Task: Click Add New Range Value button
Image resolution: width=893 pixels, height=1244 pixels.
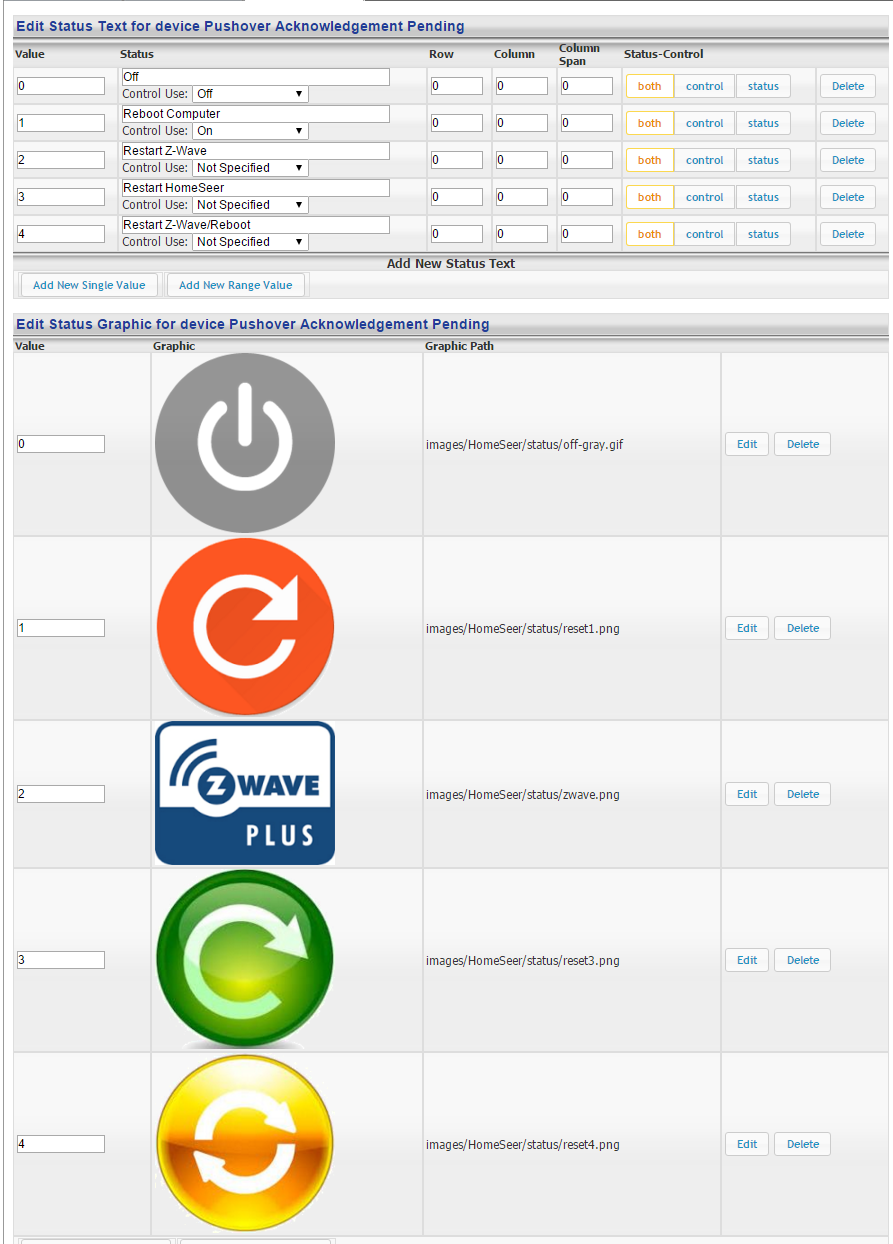Action: [x=236, y=285]
